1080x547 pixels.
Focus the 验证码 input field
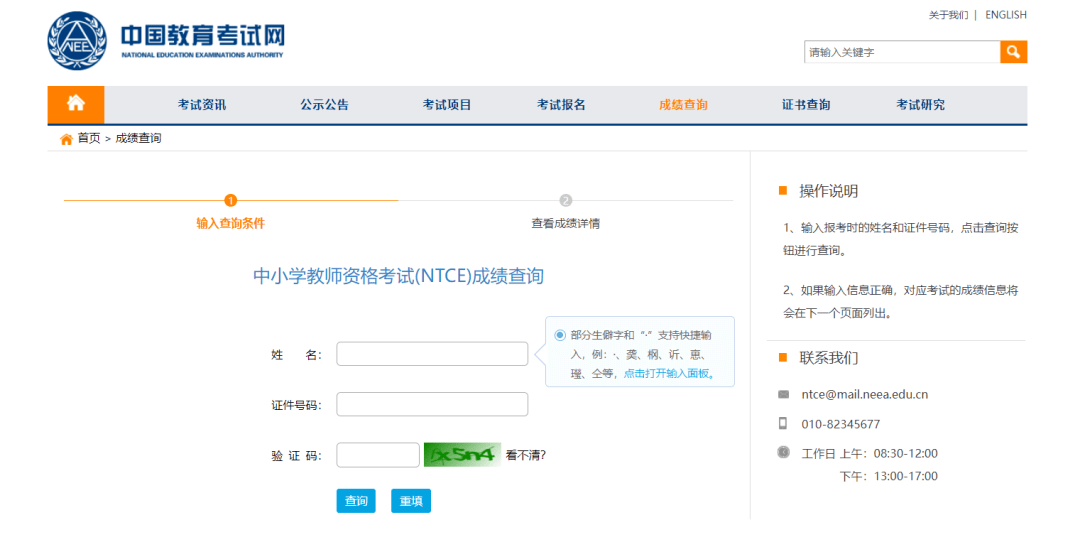[x=377, y=455]
